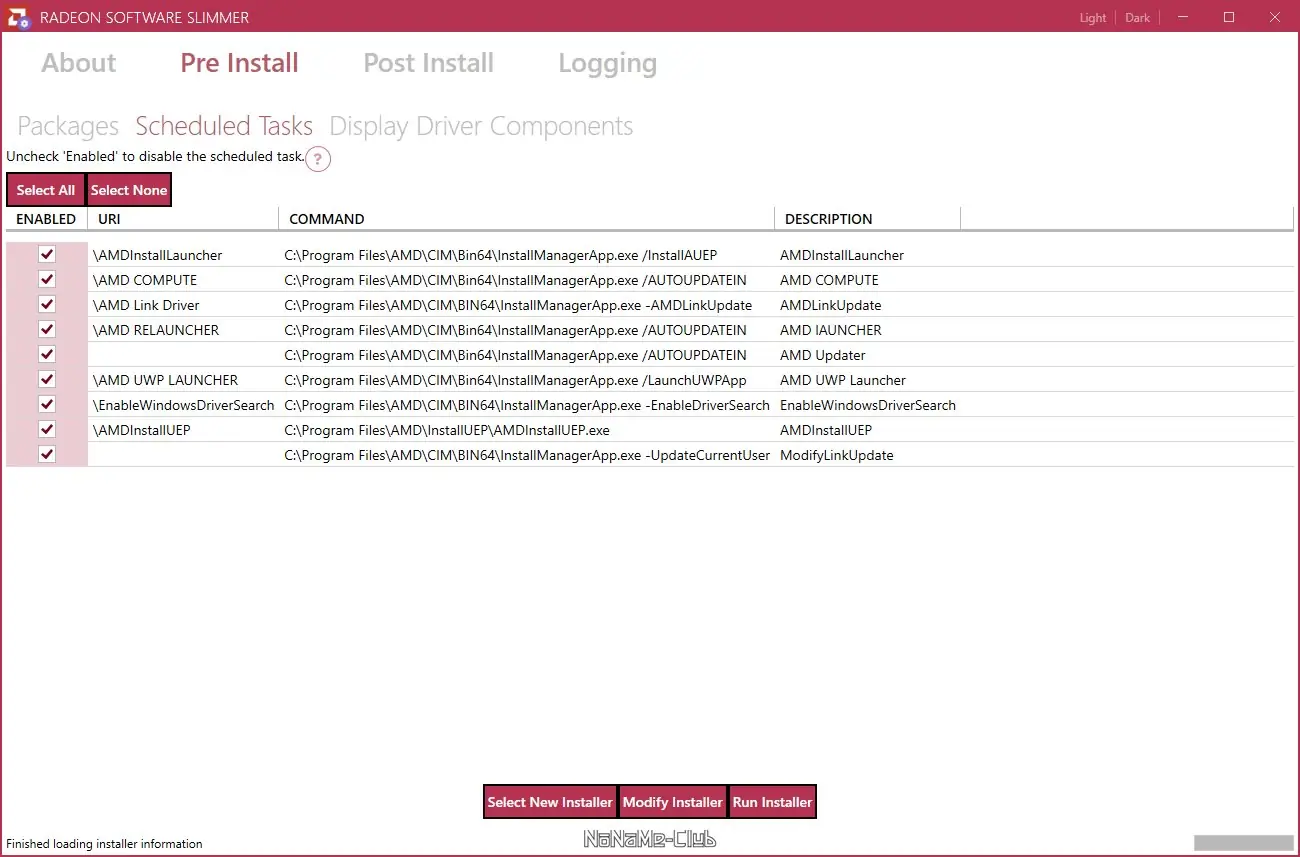Click the command ending in -EnableDriverSearch
Image resolution: width=1300 pixels, height=857 pixels.
(x=527, y=405)
